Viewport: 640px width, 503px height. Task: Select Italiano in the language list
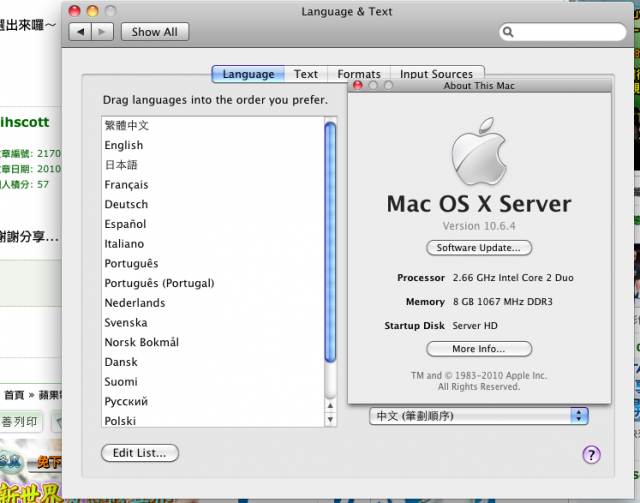pos(213,244)
